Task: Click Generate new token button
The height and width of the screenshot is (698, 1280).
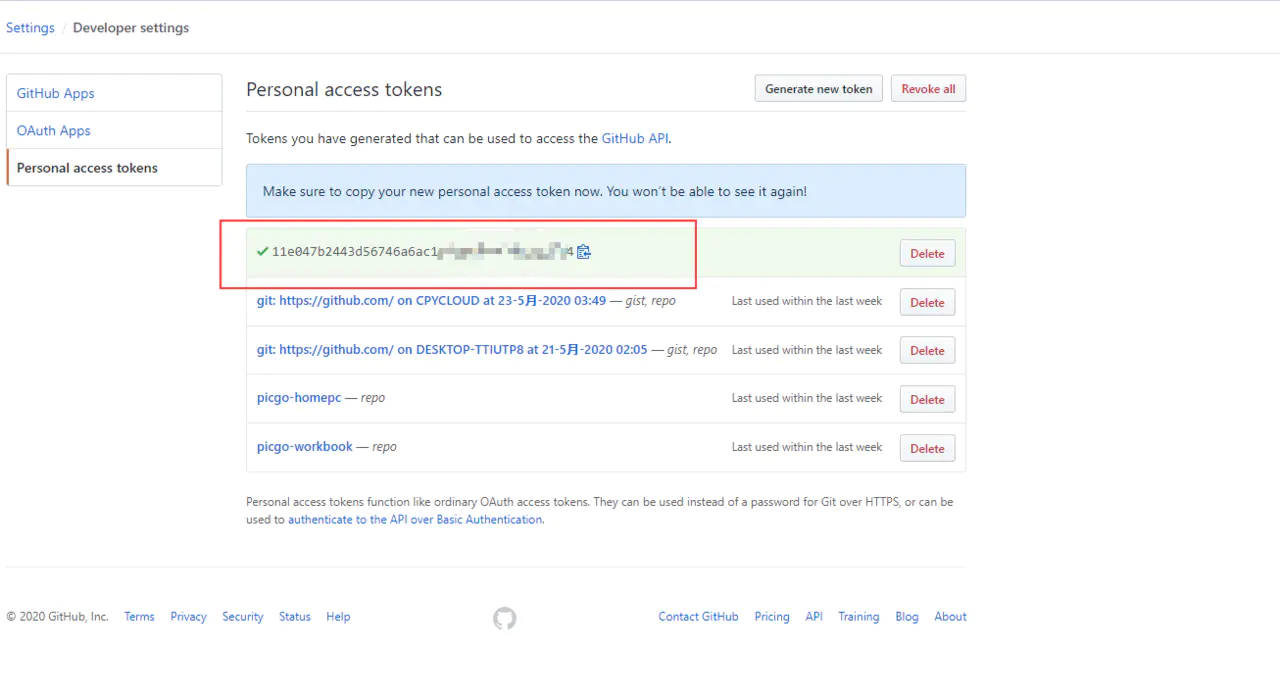Action: pos(818,89)
